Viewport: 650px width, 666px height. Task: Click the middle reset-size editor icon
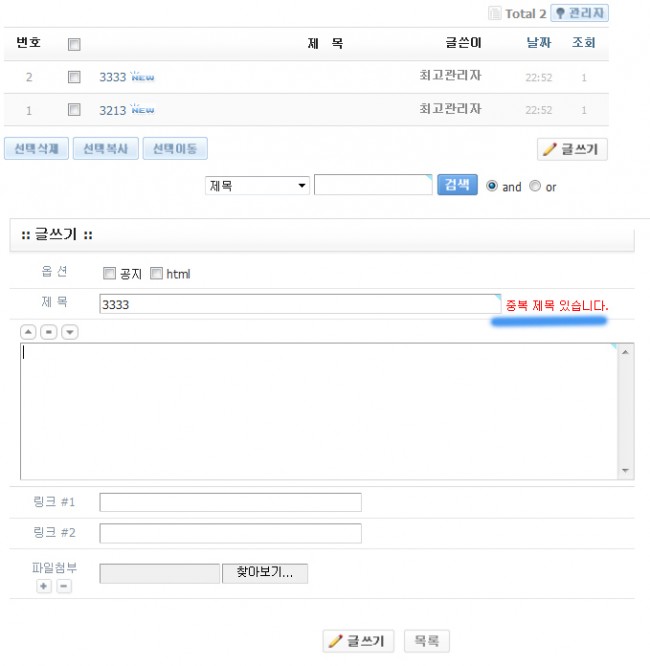pyautogui.click(x=49, y=332)
